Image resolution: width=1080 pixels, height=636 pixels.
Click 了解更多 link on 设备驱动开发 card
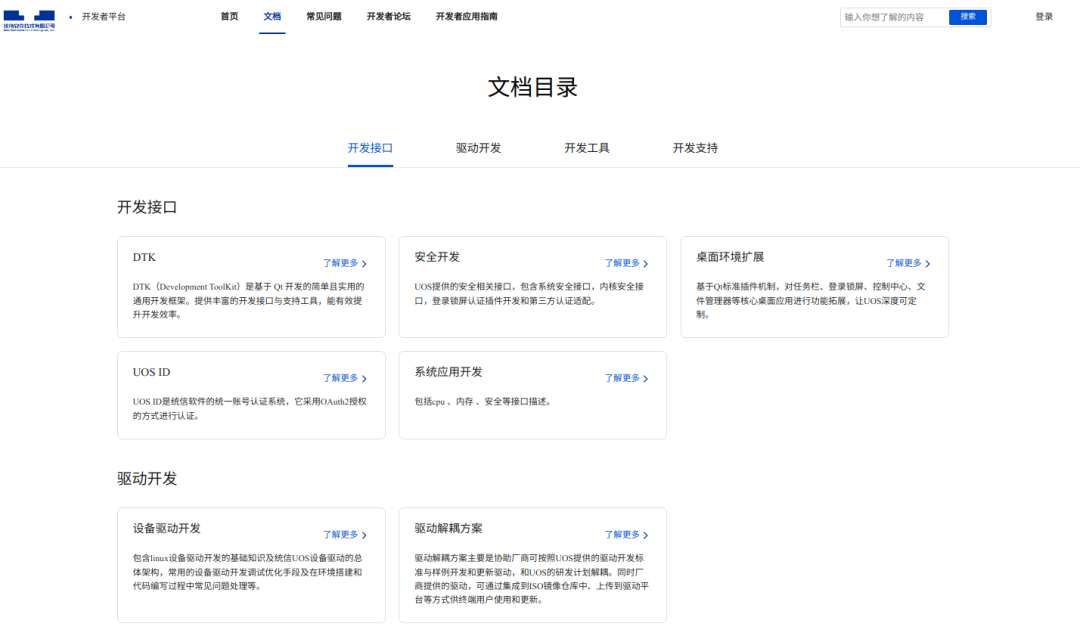345,535
